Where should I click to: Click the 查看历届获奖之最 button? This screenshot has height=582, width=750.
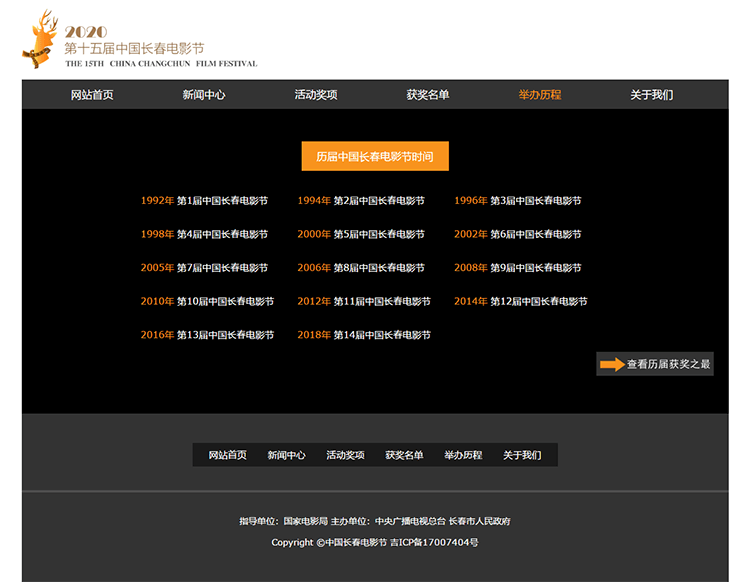pyautogui.click(x=655, y=364)
